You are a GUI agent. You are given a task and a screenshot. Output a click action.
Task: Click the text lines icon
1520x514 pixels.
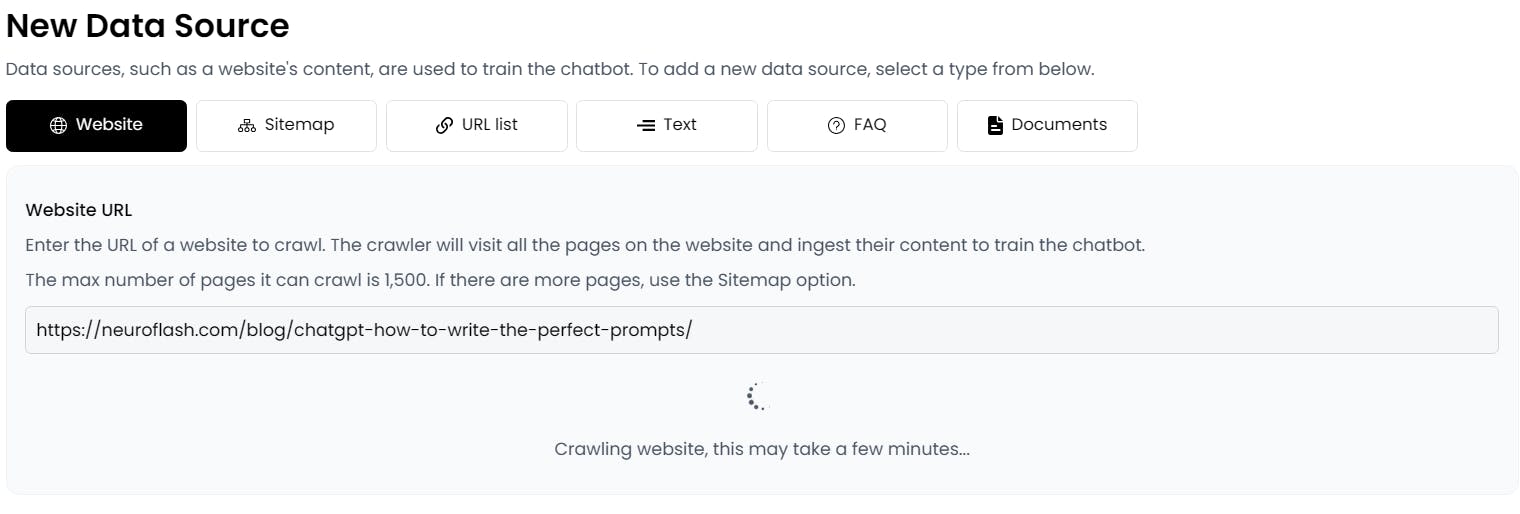tap(646, 125)
